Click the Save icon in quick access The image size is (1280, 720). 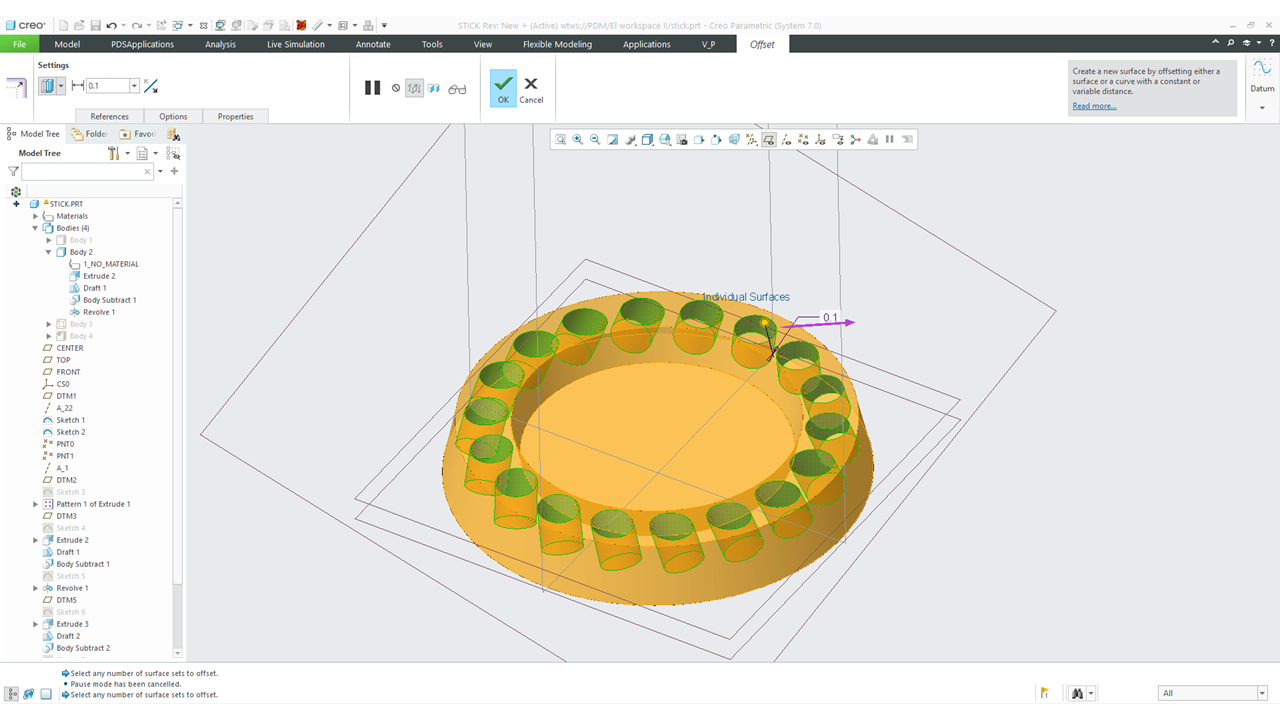tap(95, 25)
